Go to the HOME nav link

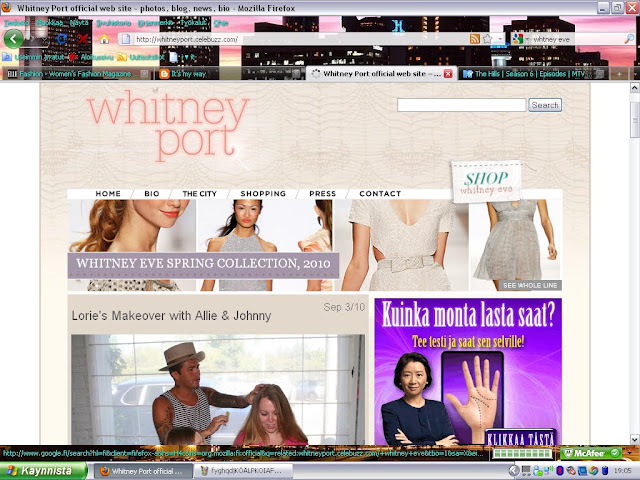[x=108, y=194]
